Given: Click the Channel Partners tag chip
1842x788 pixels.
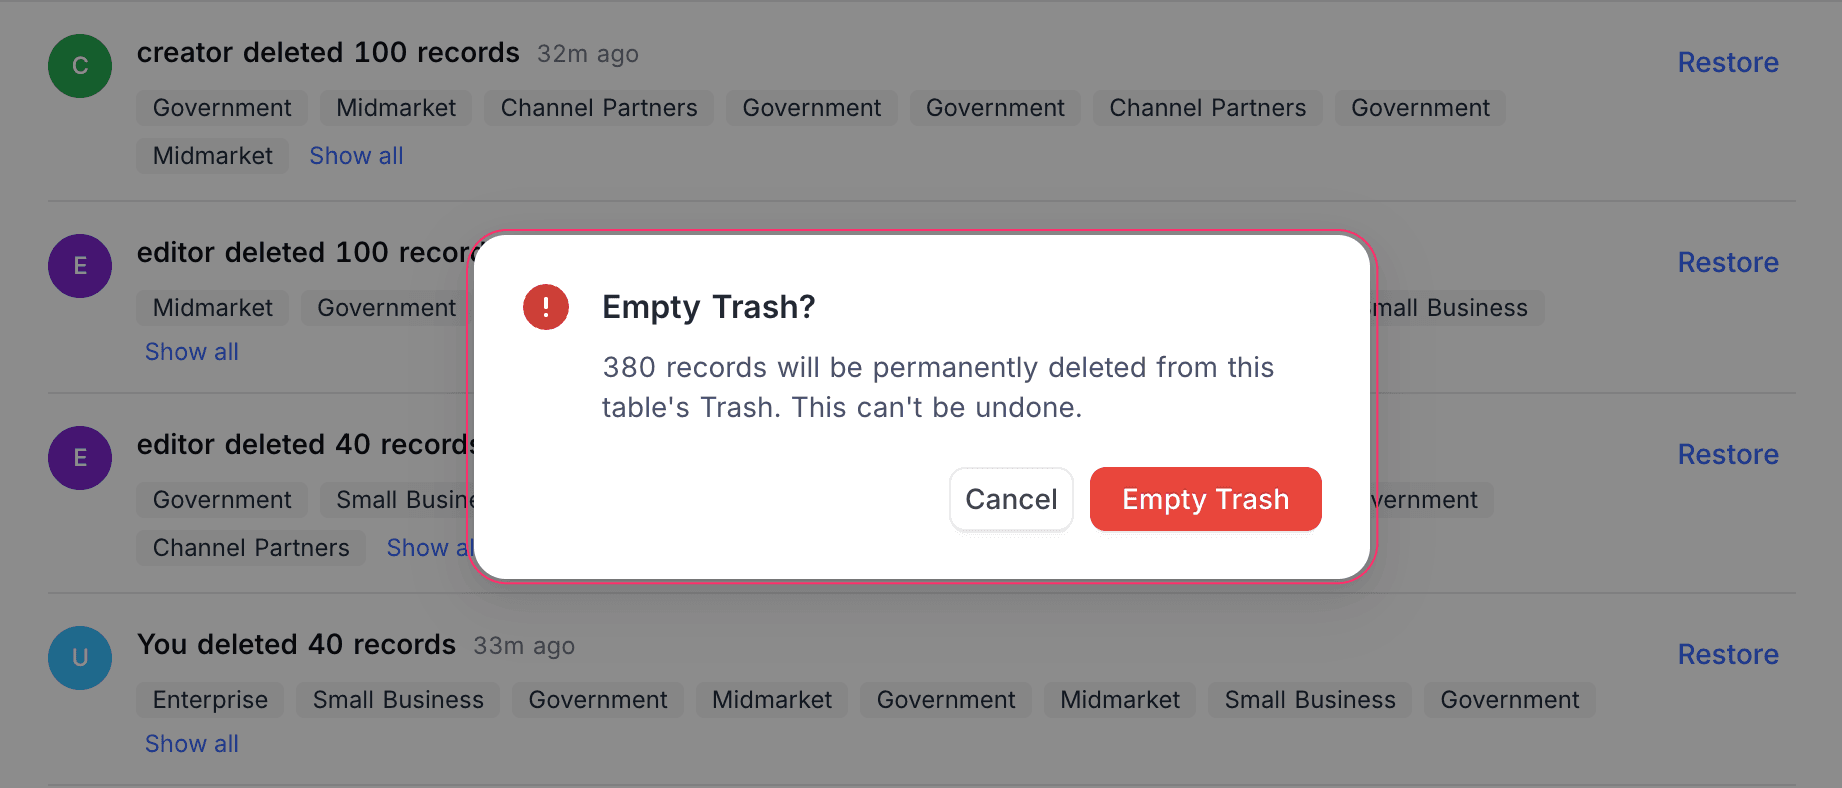Looking at the screenshot, I should click(x=598, y=107).
